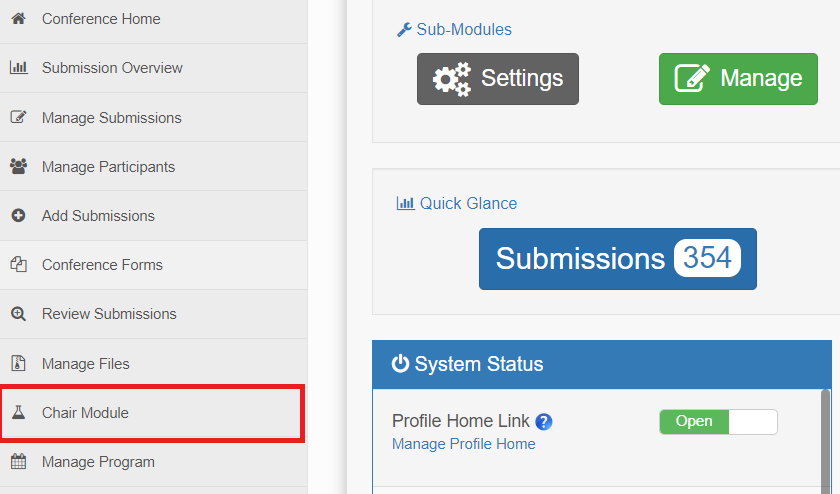This screenshot has width=840, height=494.
Task: Toggle the Profile Home Link Open switch
Action: click(718, 422)
